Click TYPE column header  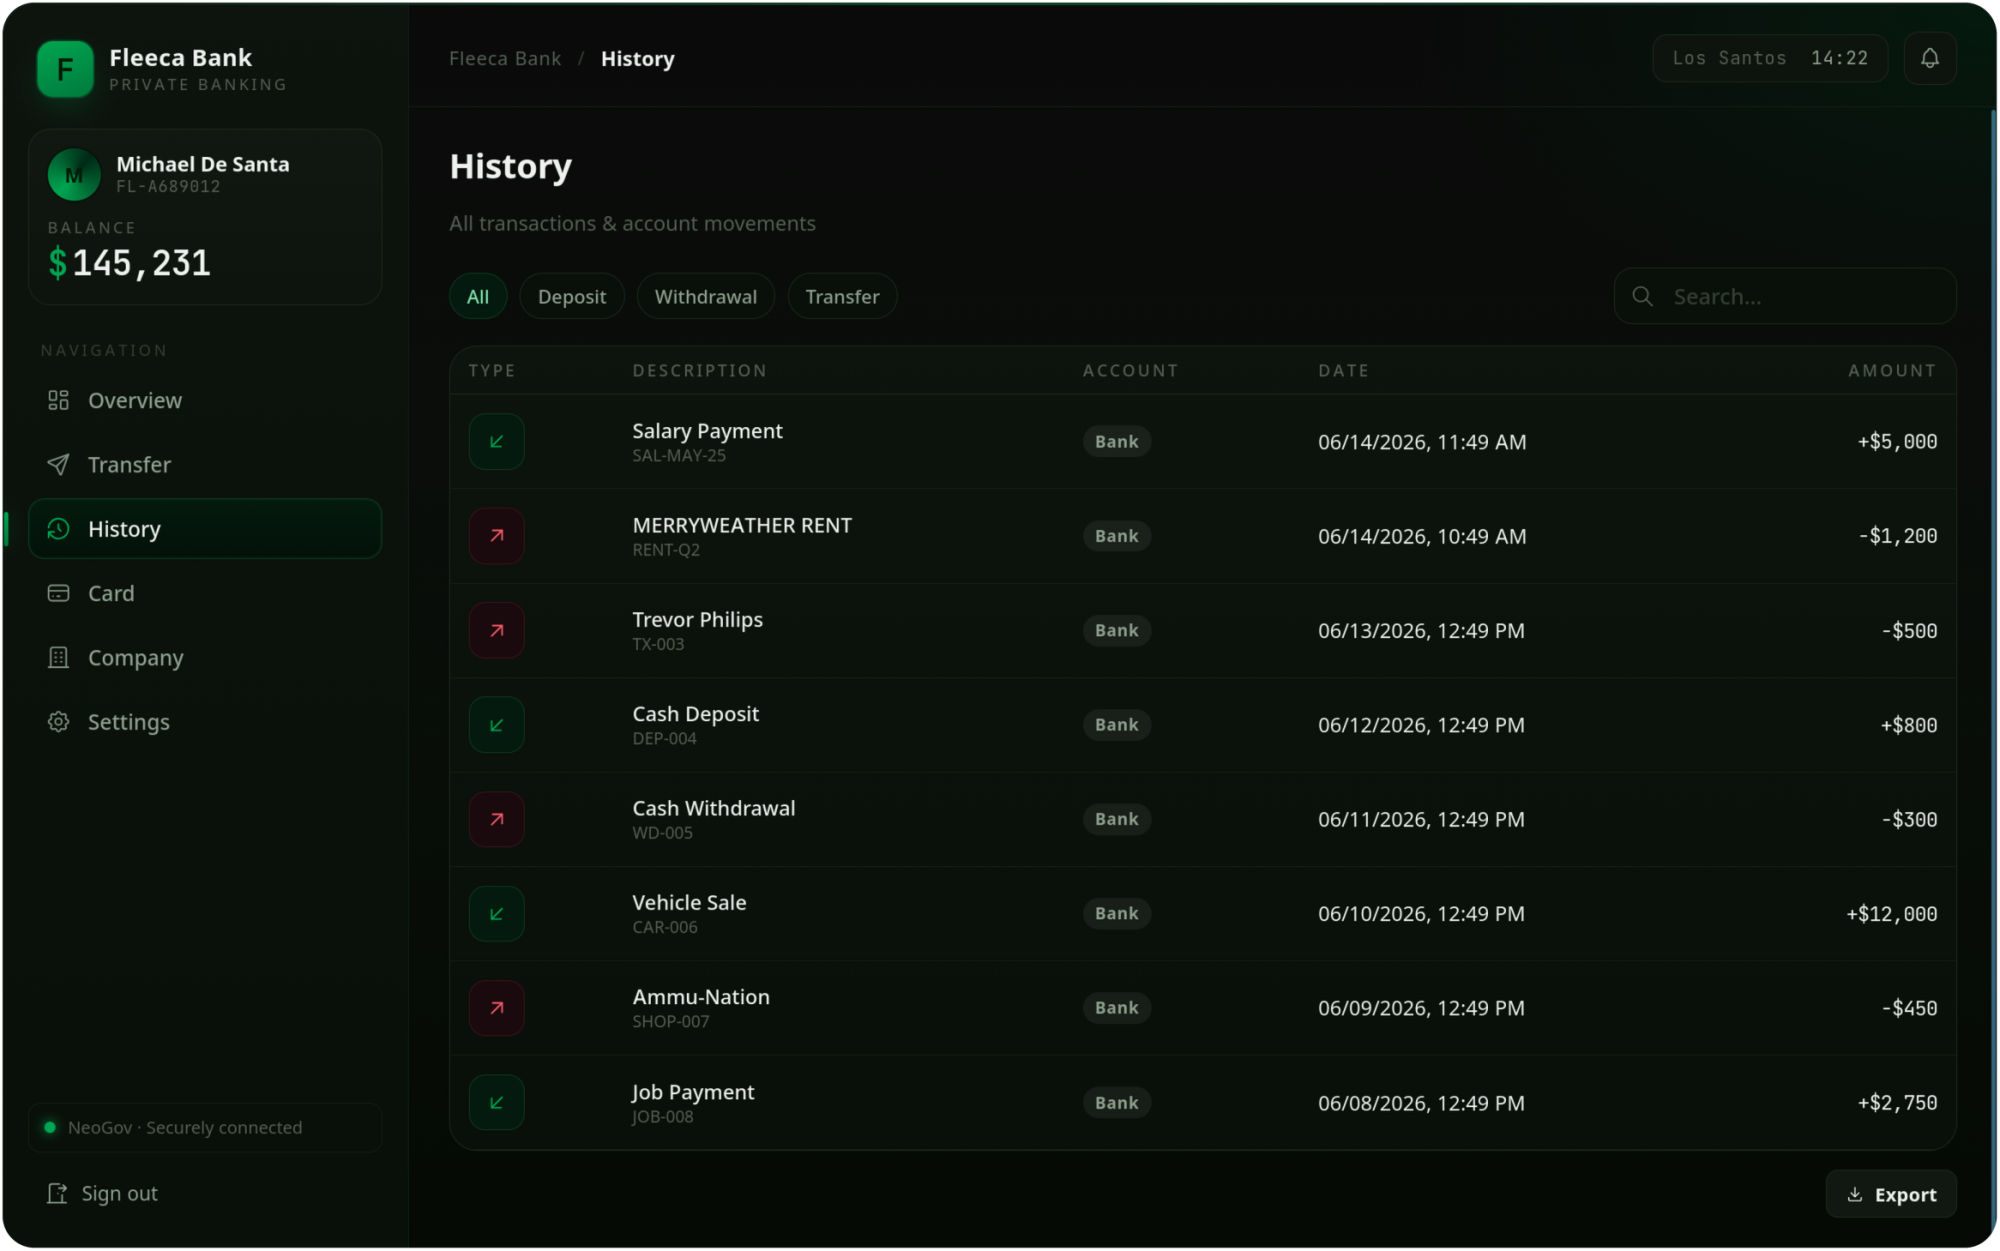[x=492, y=370]
